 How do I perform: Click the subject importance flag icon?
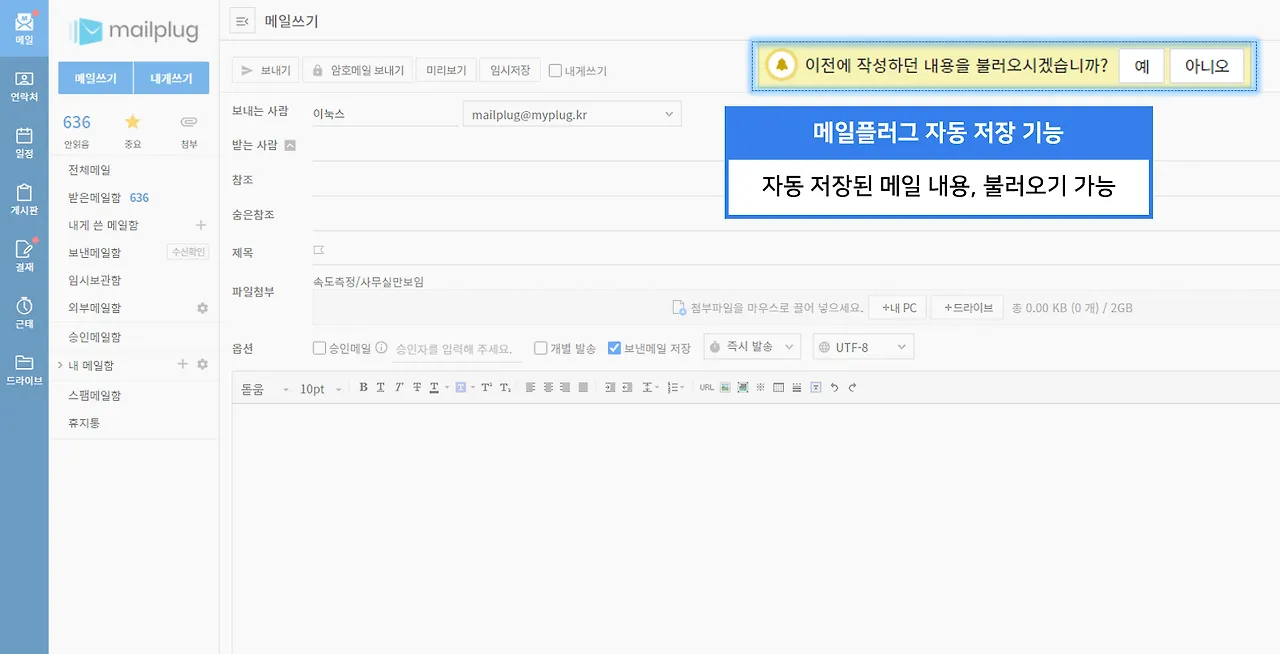point(319,250)
